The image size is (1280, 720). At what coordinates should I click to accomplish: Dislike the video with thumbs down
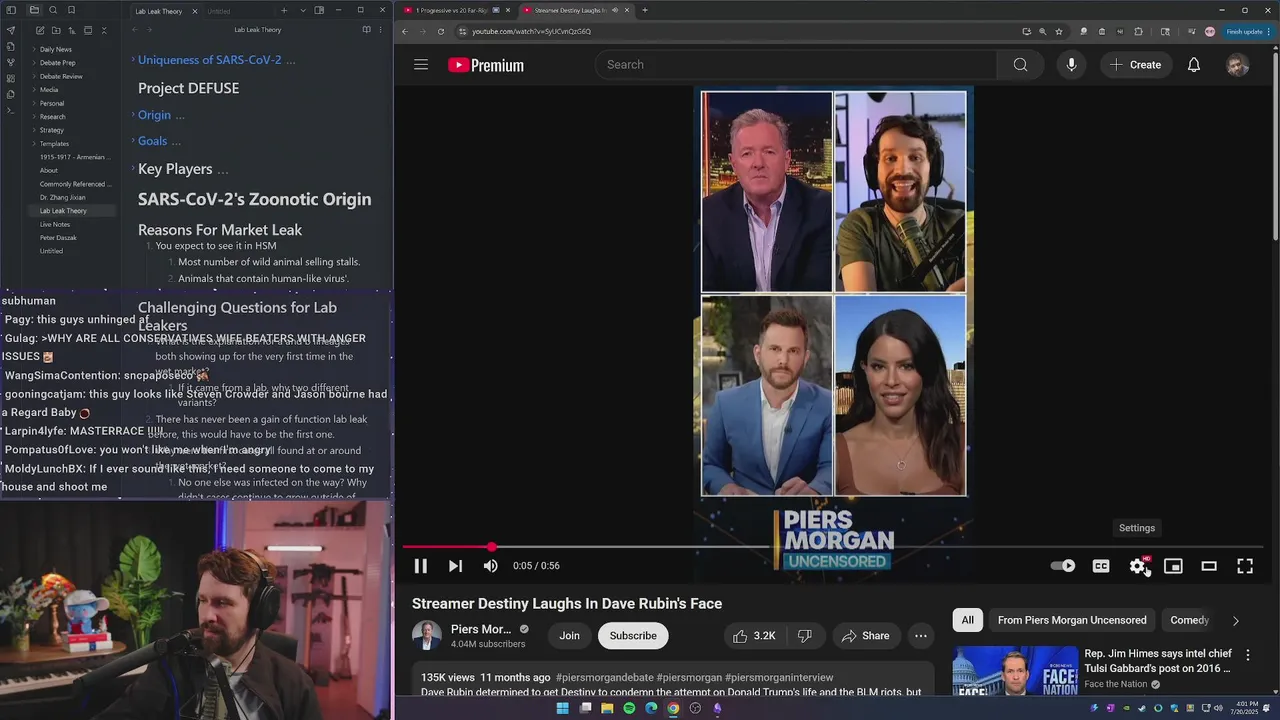[805, 636]
